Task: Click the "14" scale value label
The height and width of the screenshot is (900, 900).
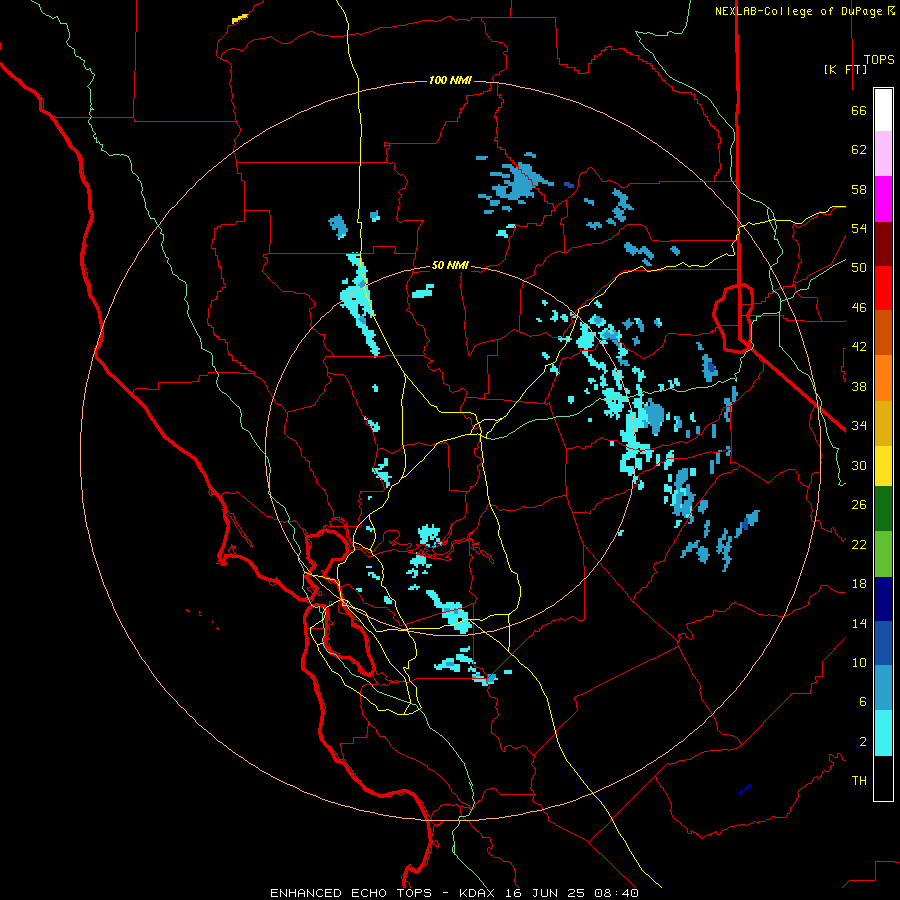Action: pyautogui.click(x=859, y=623)
